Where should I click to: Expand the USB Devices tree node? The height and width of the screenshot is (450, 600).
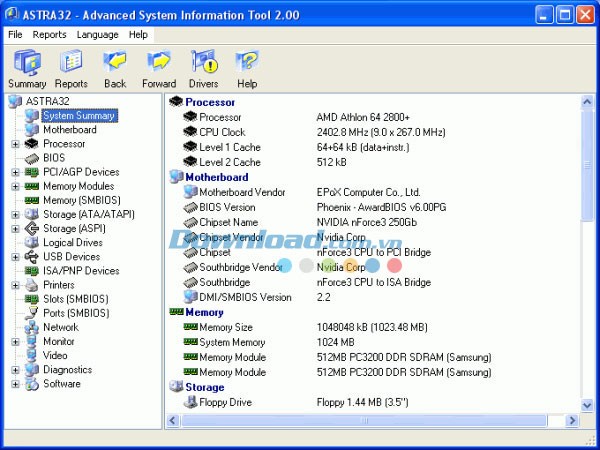(15, 257)
